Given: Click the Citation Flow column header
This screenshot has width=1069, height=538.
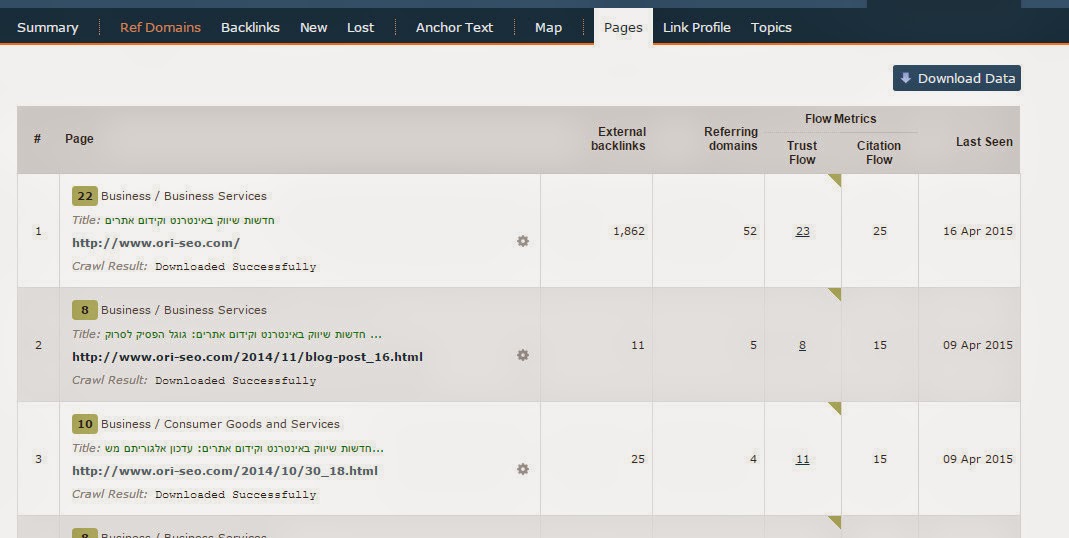Looking at the screenshot, I should 879,153.
